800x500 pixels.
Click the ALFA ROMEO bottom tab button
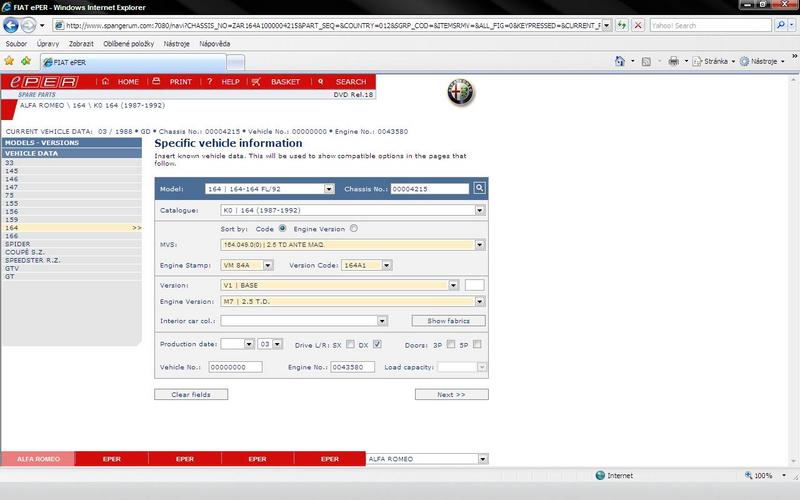click(x=38, y=459)
